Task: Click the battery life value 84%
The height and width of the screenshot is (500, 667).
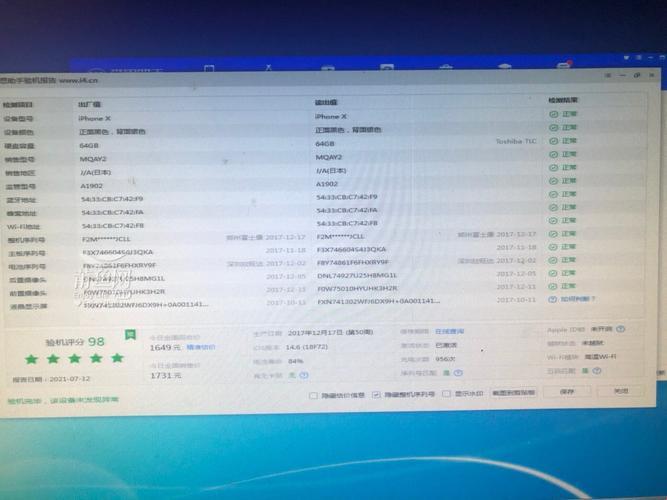Action: [295, 361]
